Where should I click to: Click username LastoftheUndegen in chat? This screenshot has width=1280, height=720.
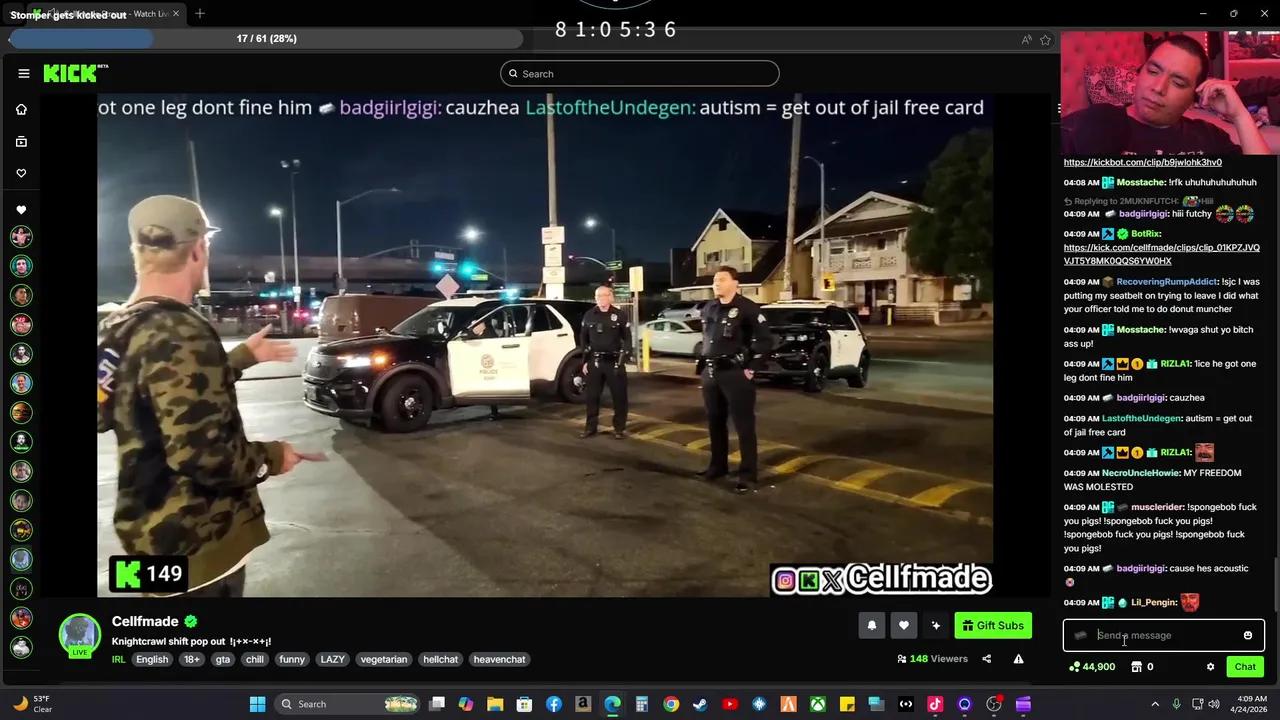point(1142,418)
